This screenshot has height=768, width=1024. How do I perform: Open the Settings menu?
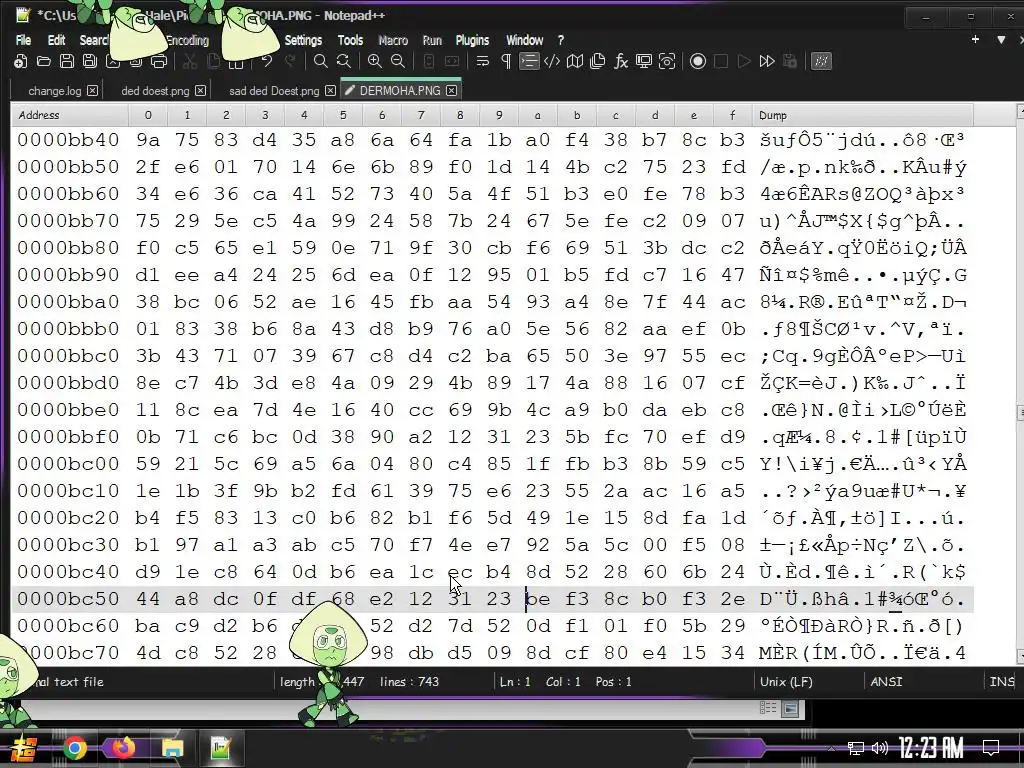(303, 40)
